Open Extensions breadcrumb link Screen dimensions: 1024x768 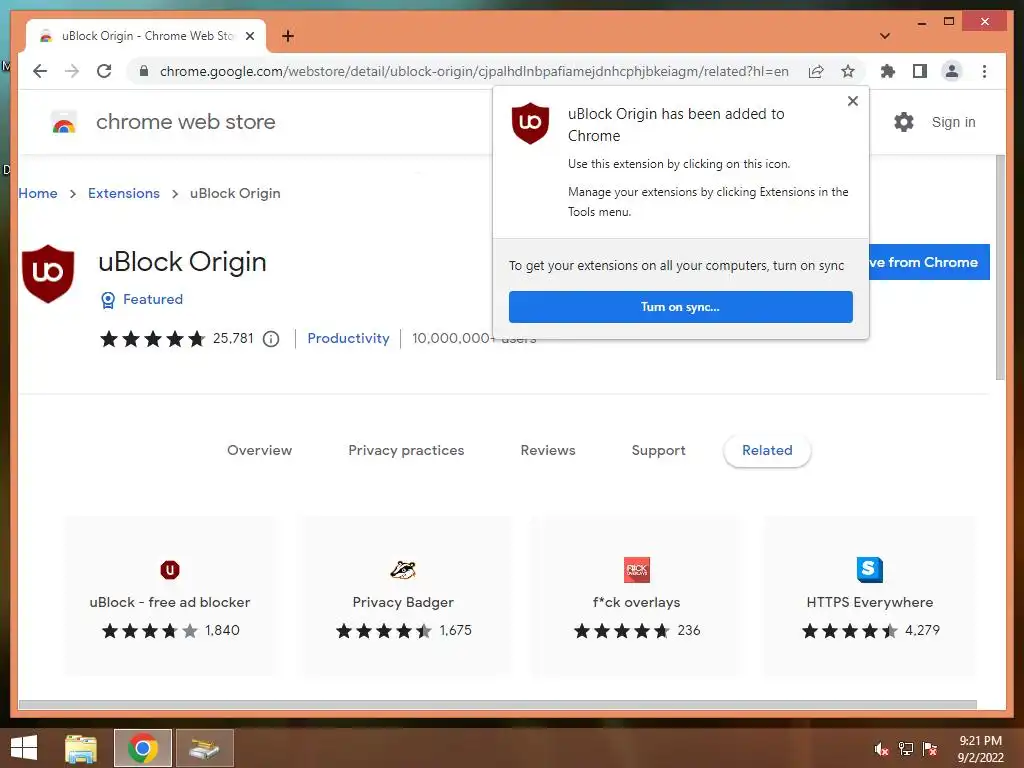(123, 193)
